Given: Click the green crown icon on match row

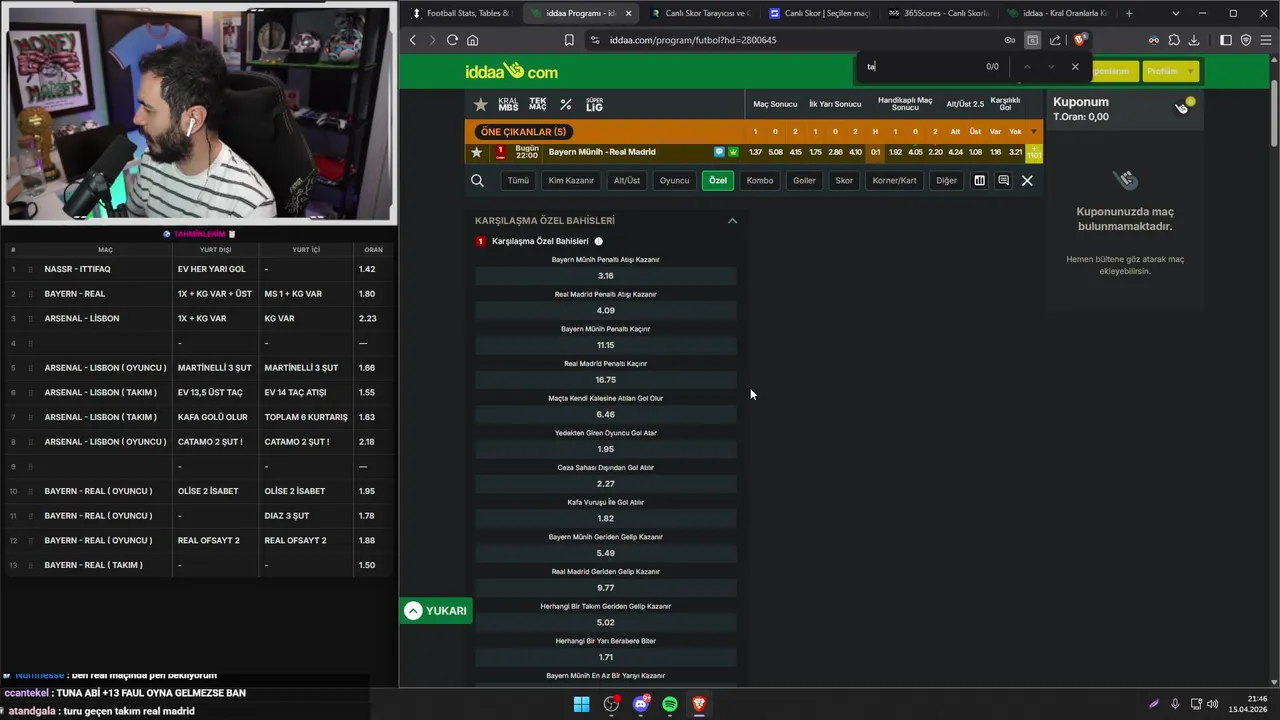Looking at the screenshot, I should click(733, 152).
